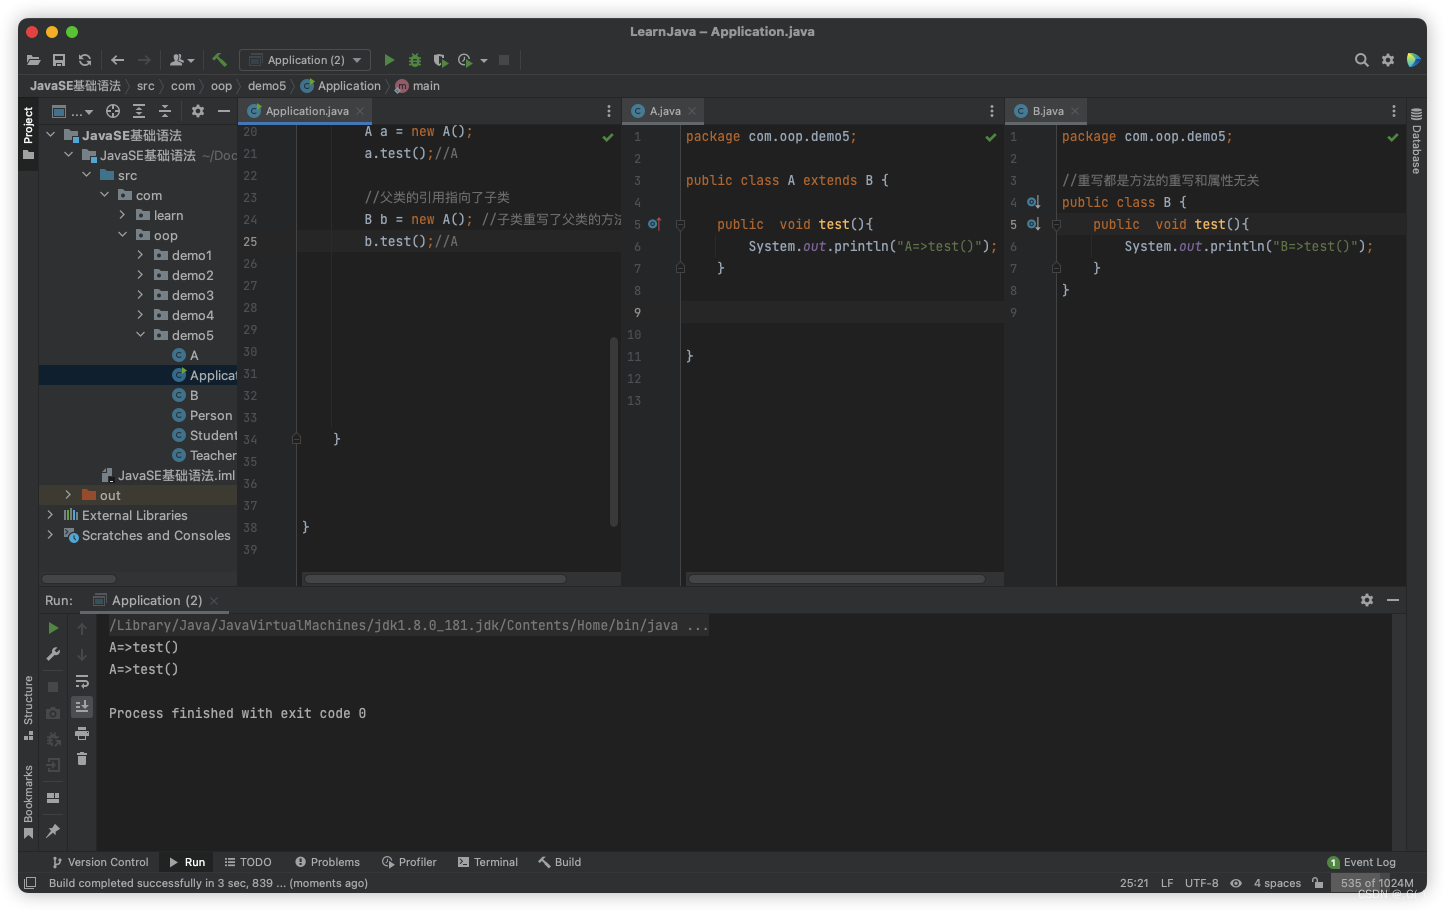
Task: Build project with the hammer icon
Action: click(x=219, y=60)
